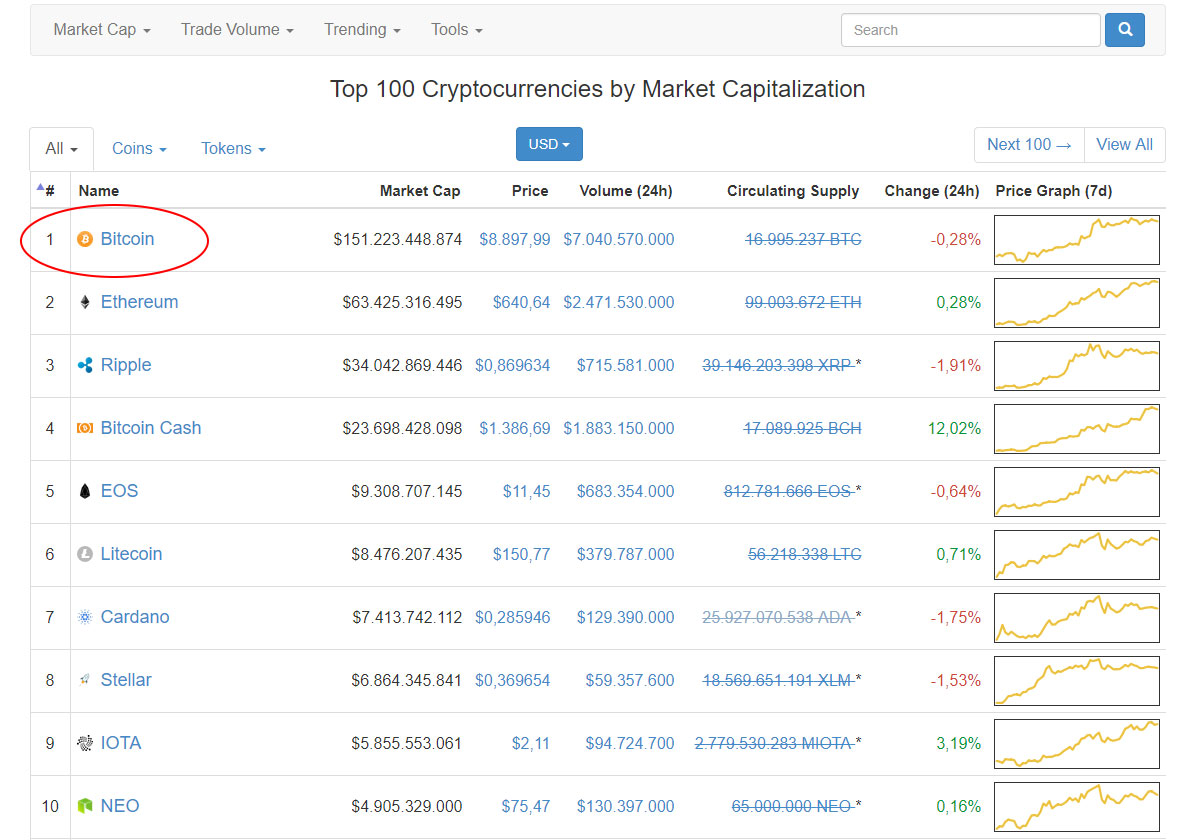Click into the Search input field
1189x840 pixels.
[971, 30]
